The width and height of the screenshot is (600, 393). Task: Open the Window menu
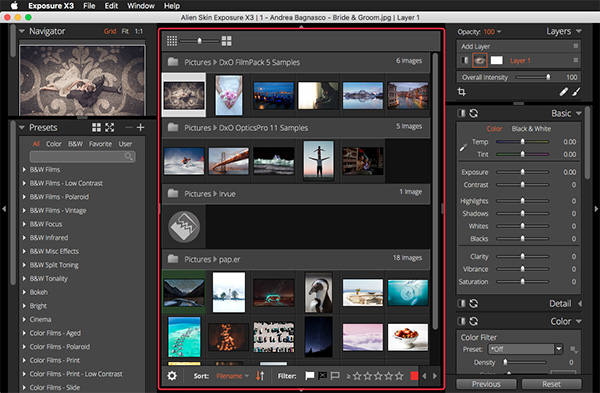(141, 6)
